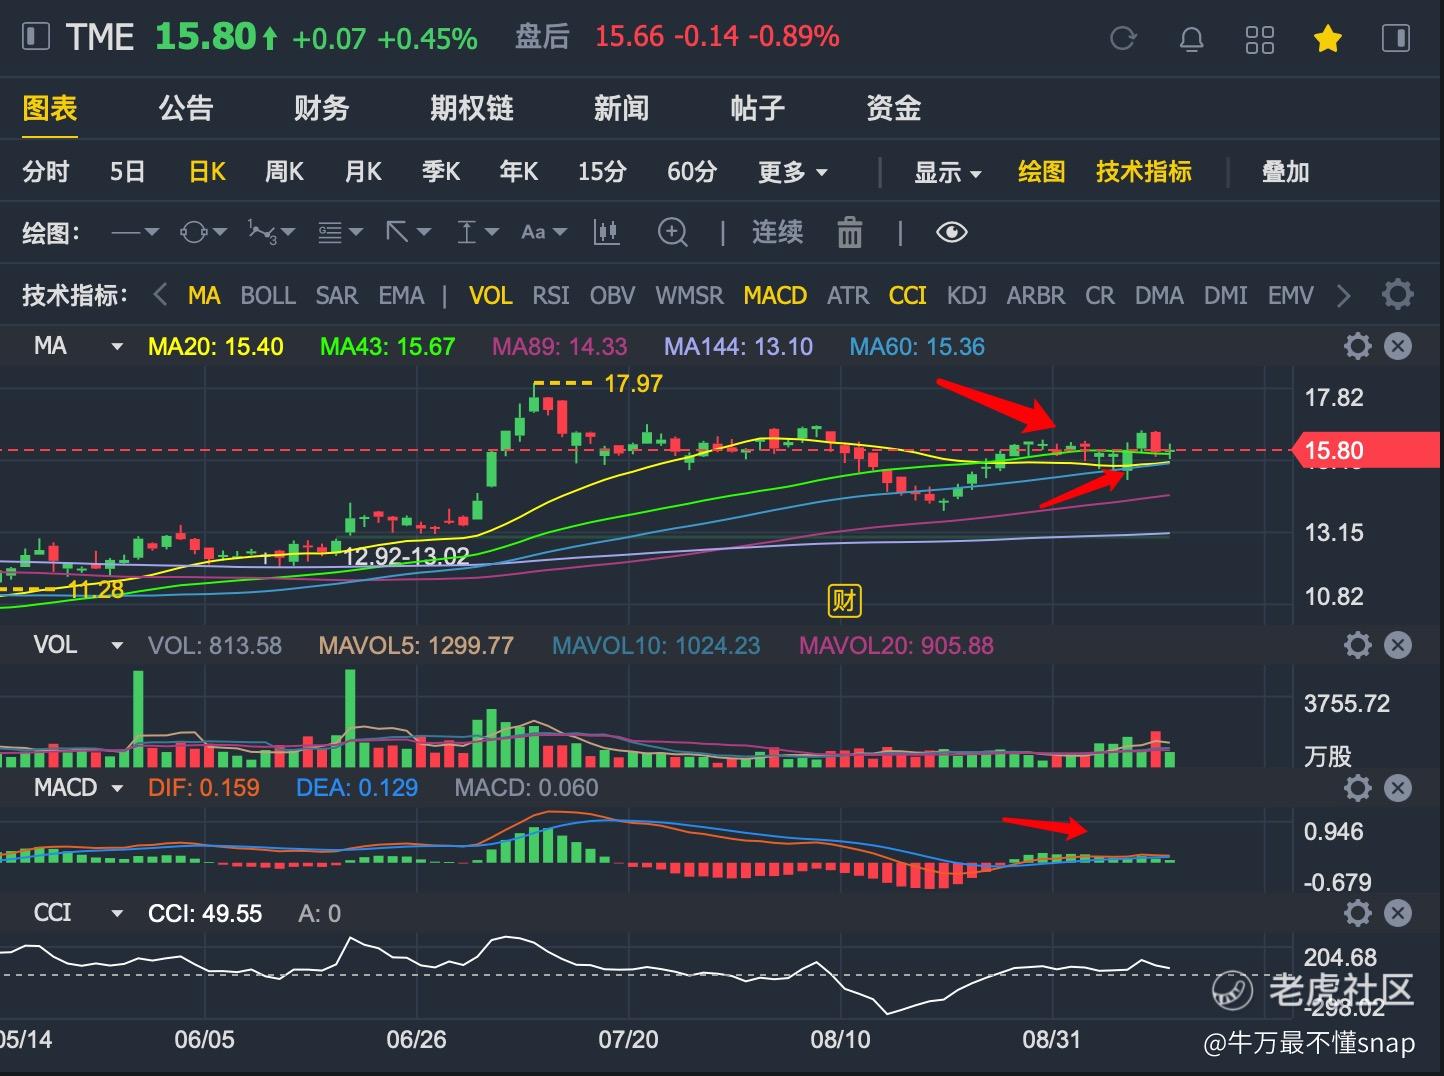1444x1076 pixels.
Task: Expand the MA panel dropdown arrow
Action: (x=116, y=347)
